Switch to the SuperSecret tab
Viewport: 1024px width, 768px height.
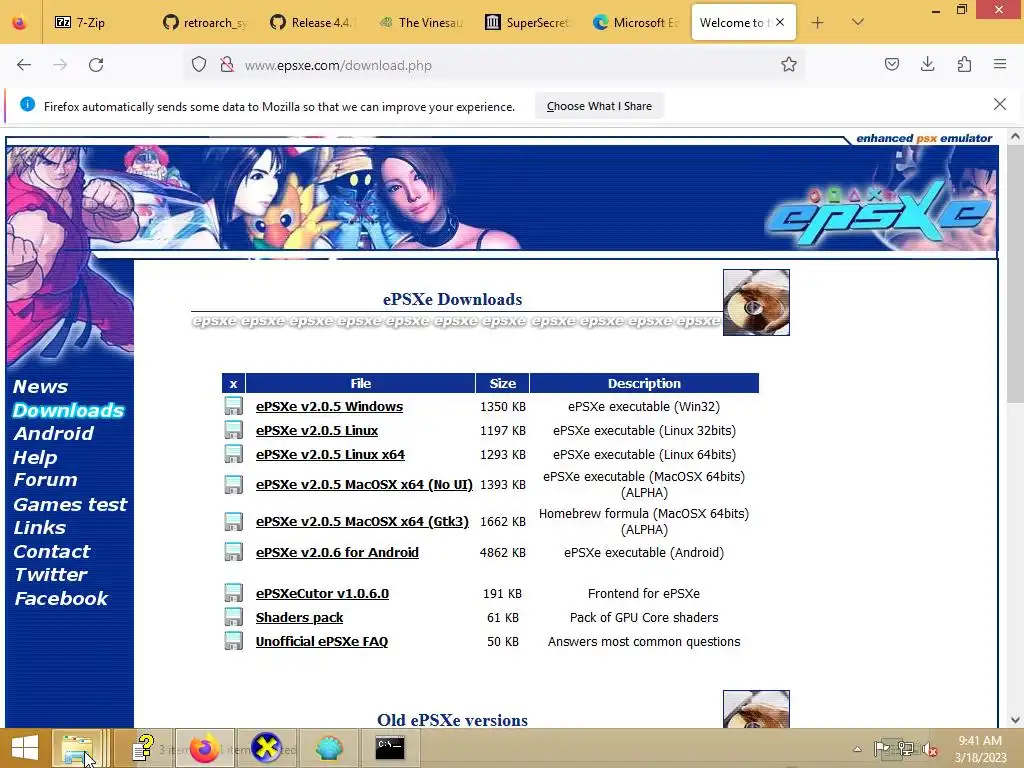click(528, 23)
